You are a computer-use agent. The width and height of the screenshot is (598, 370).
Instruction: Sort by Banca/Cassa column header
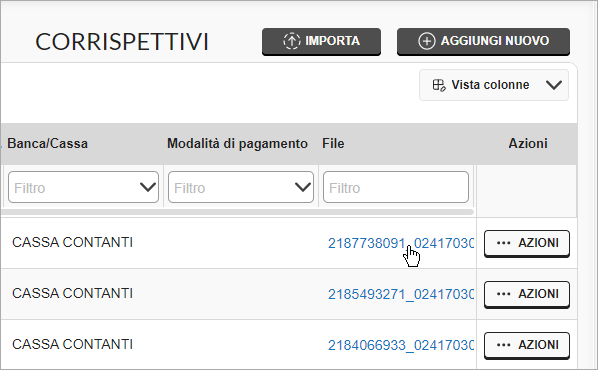click(48, 143)
